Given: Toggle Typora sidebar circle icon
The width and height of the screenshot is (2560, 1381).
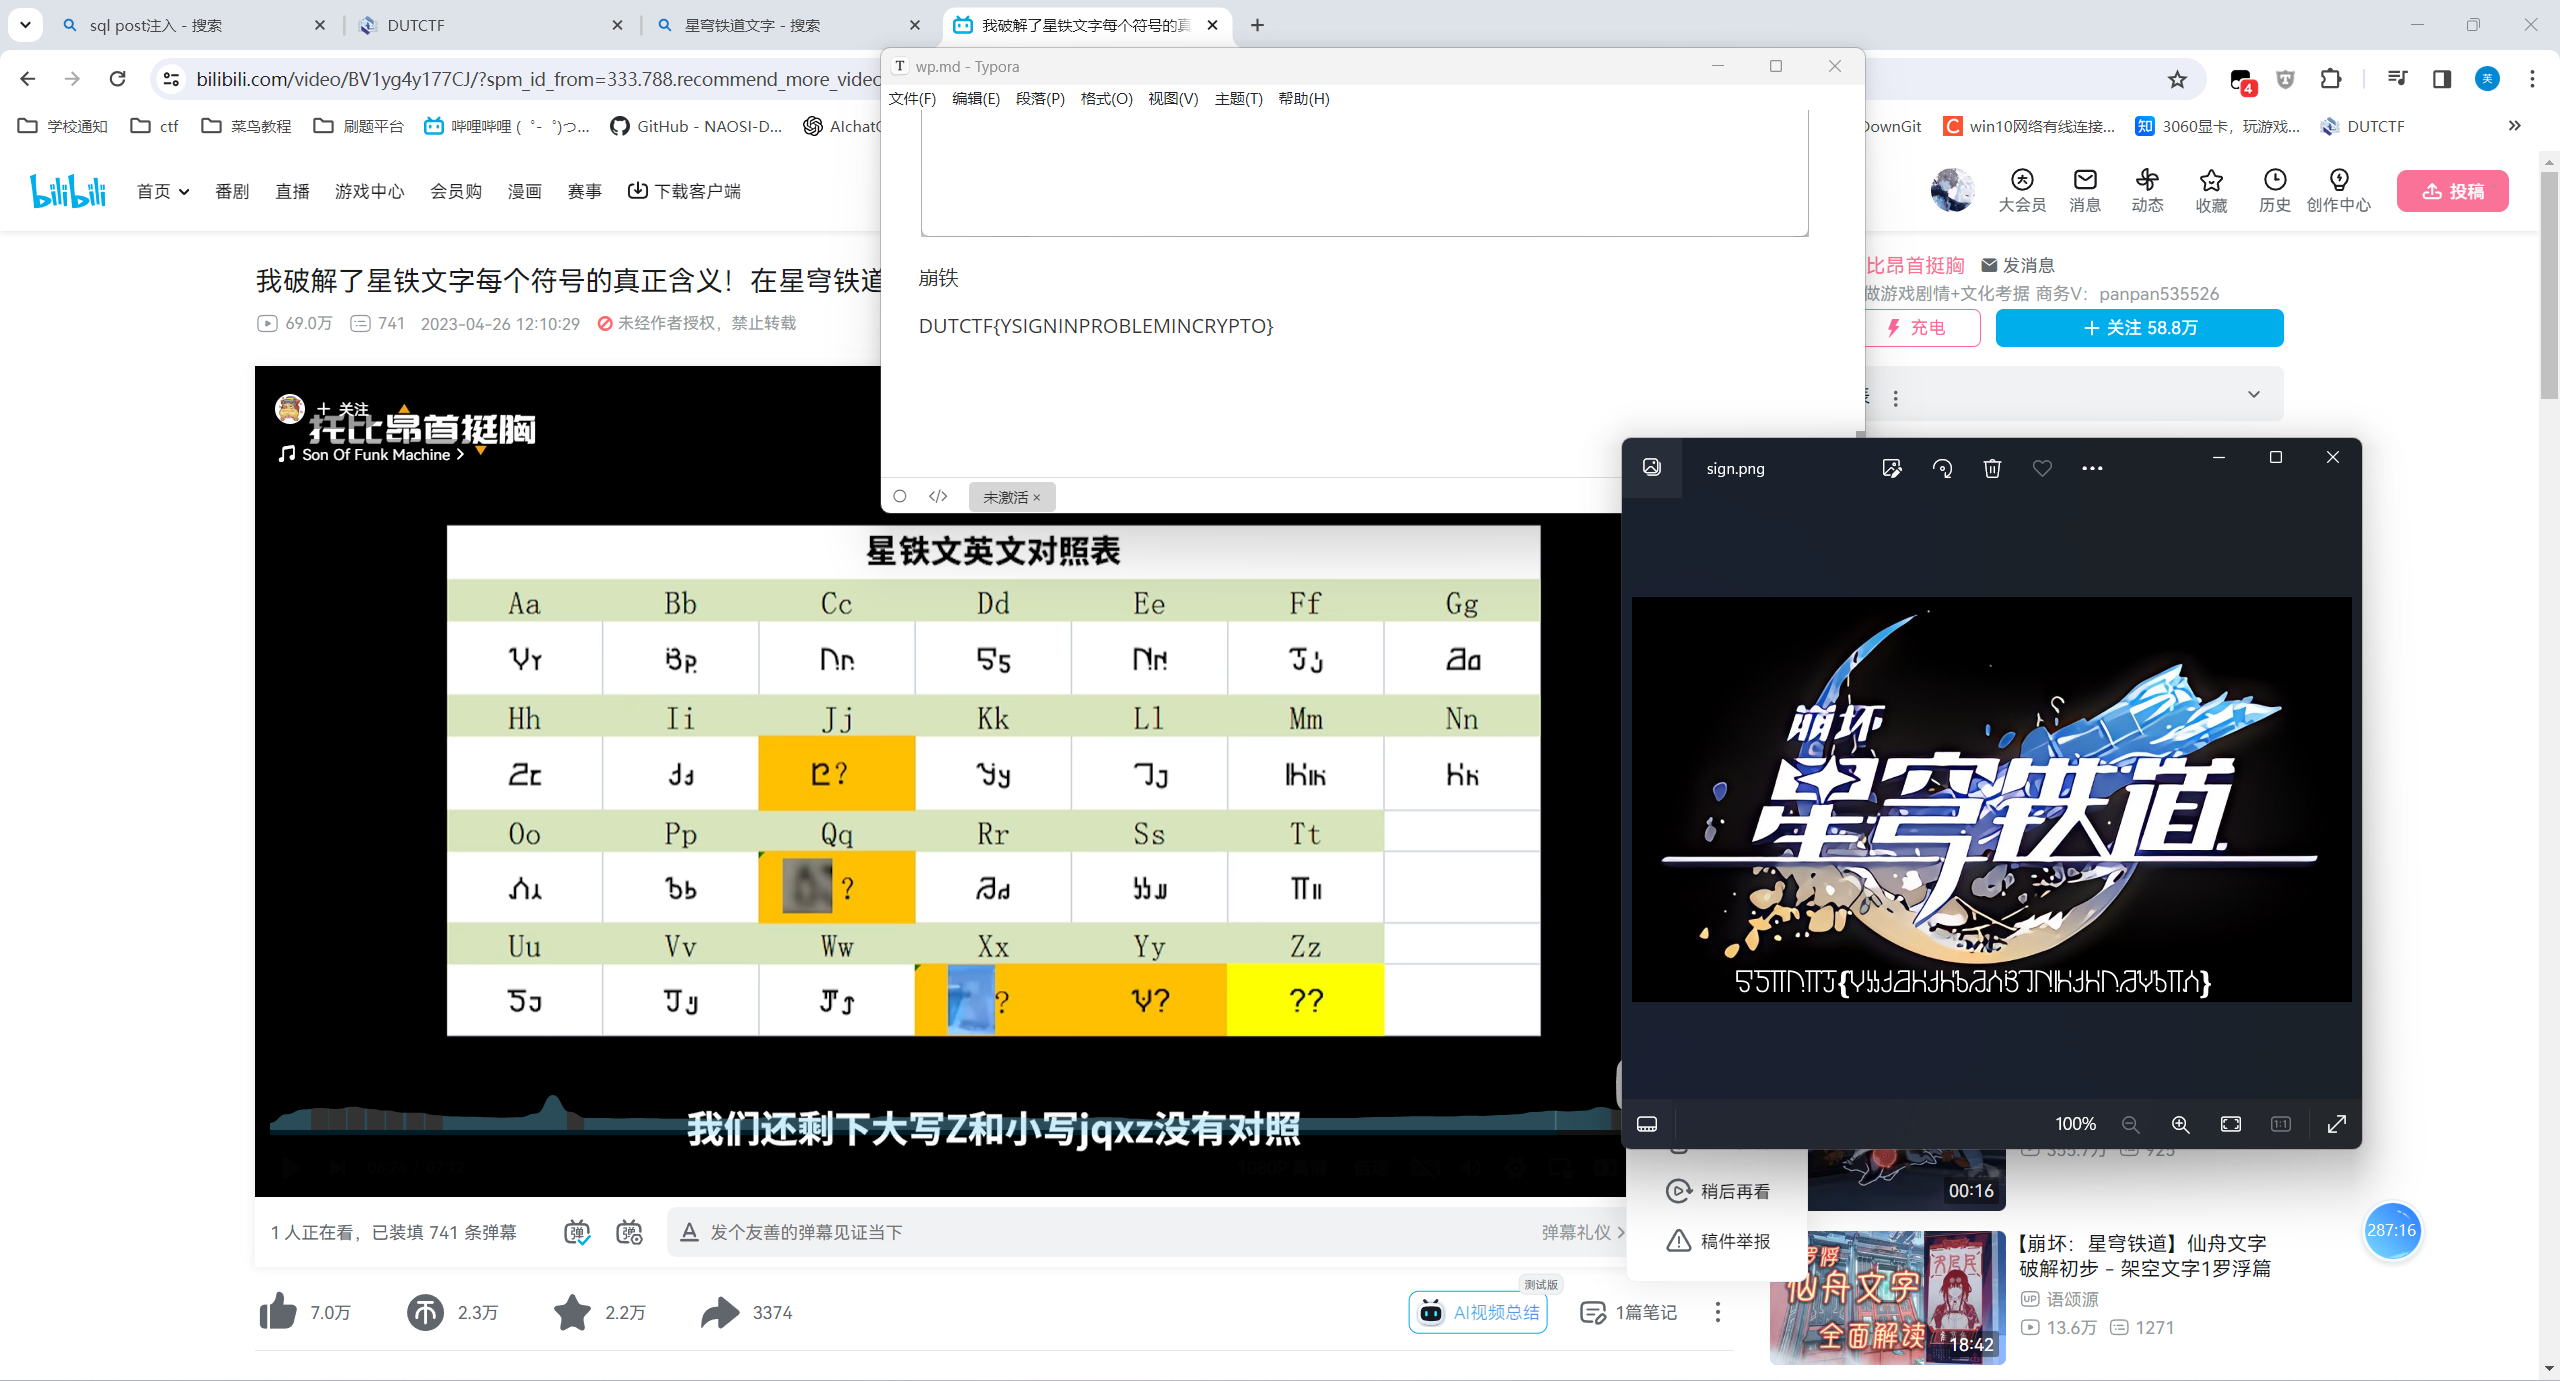Looking at the screenshot, I should click(900, 496).
